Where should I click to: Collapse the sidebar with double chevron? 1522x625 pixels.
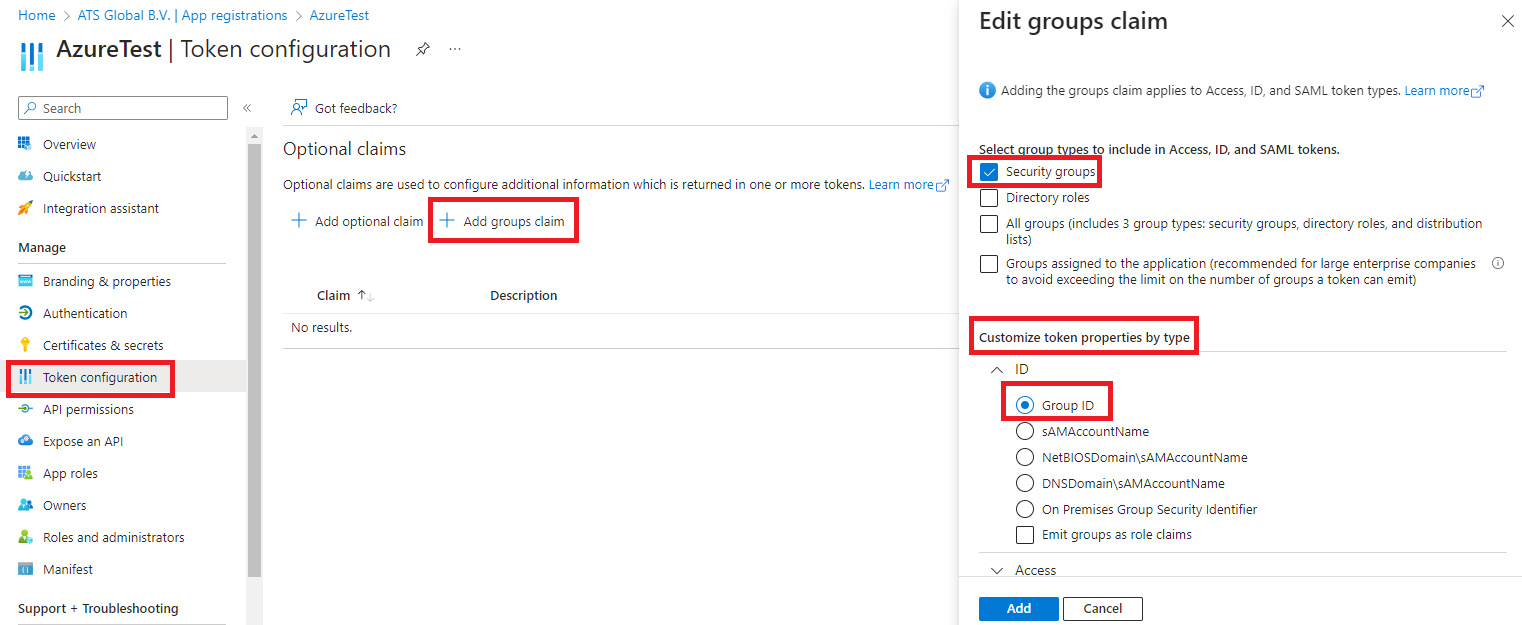[x=247, y=108]
